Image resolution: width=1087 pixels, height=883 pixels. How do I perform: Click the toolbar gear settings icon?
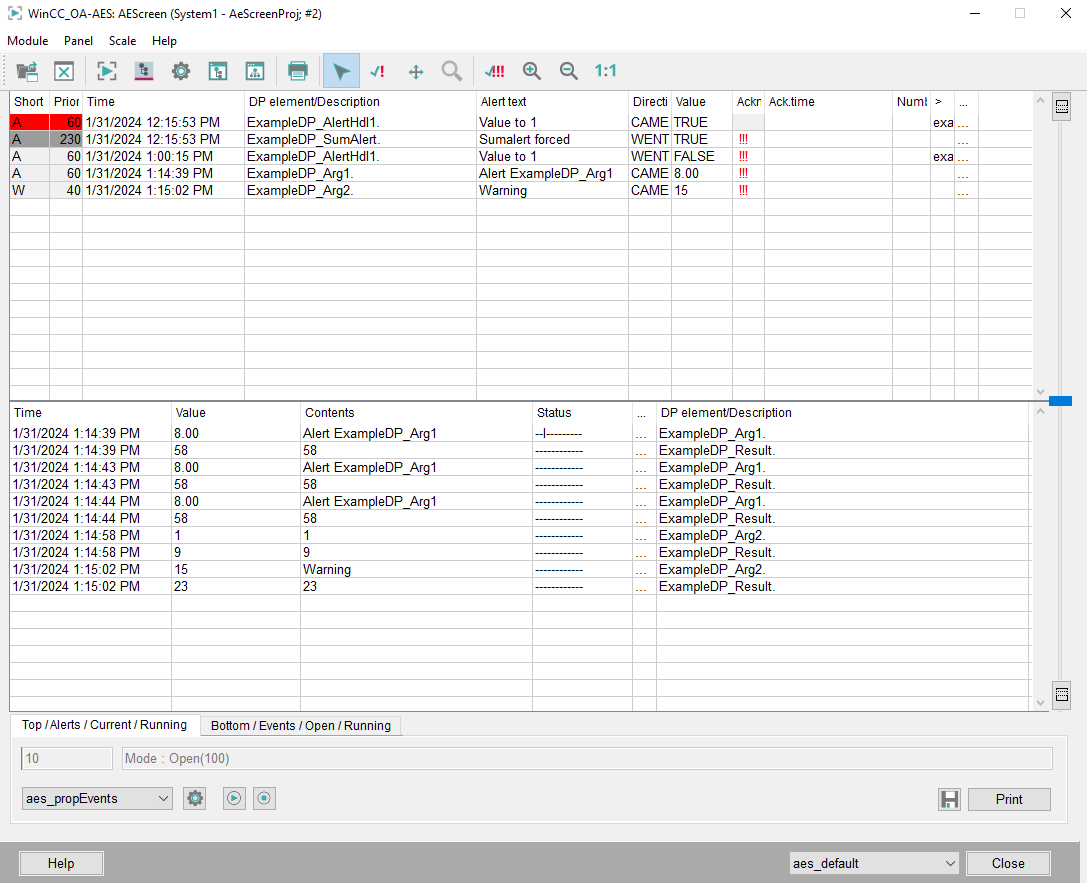[180, 71]
